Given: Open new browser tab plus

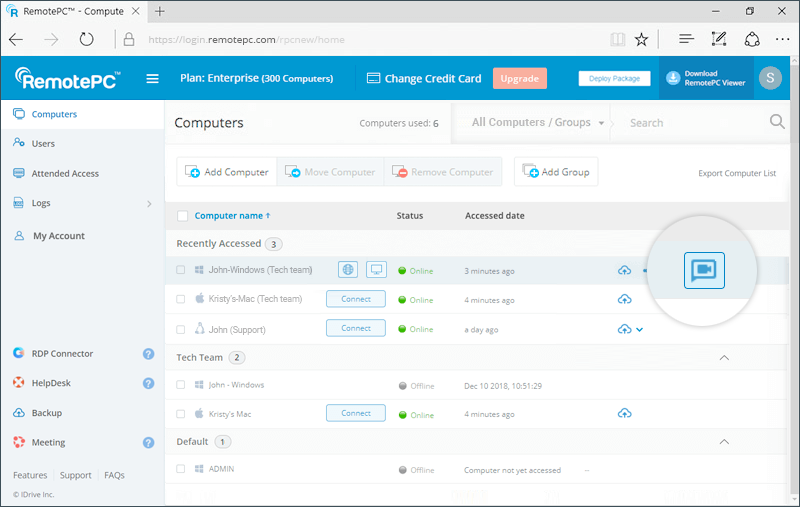Looking at the screenshot, I should click(x=160, y=11).
